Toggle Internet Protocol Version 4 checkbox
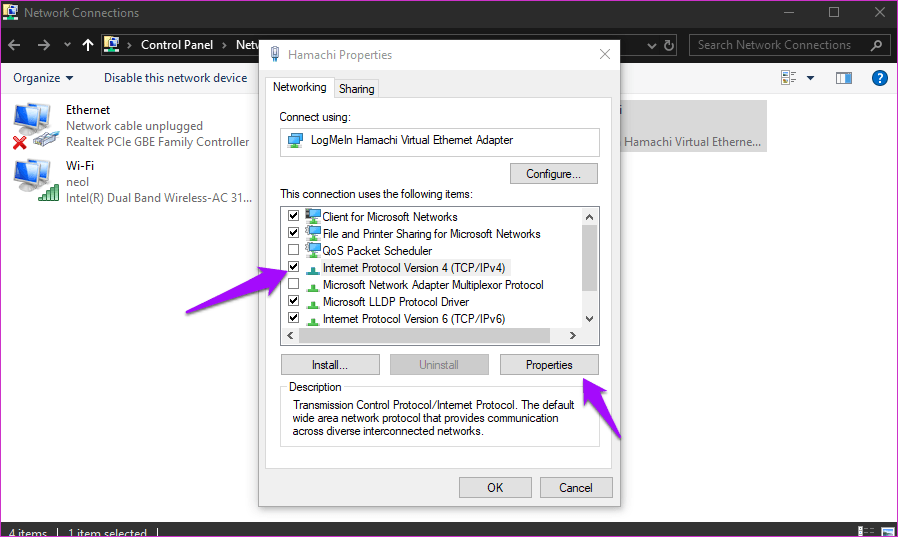The height and width of the screenshot is (537, 898). coord(293,267)
